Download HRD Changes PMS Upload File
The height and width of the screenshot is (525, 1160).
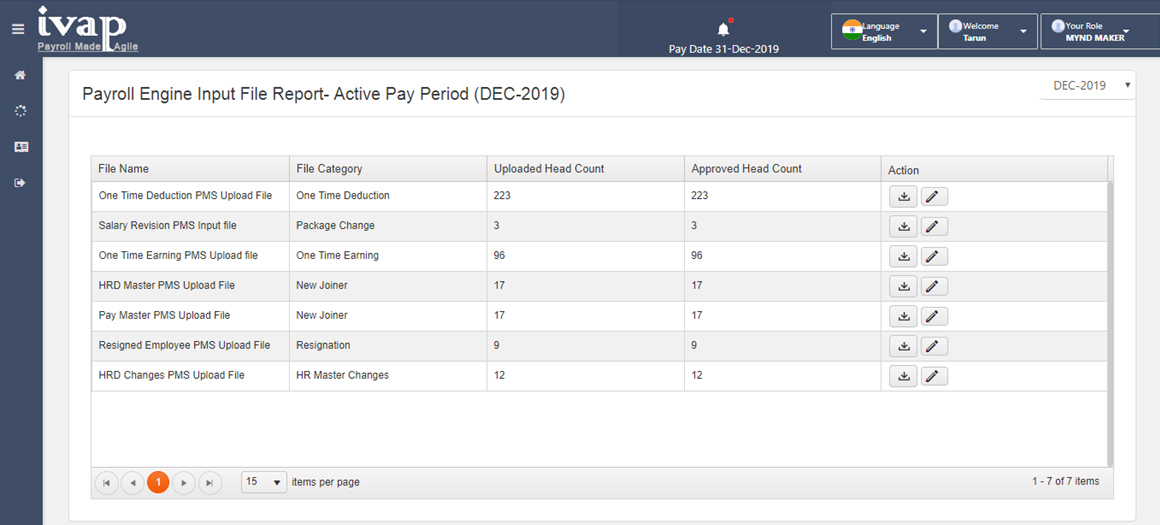[903, 376]
